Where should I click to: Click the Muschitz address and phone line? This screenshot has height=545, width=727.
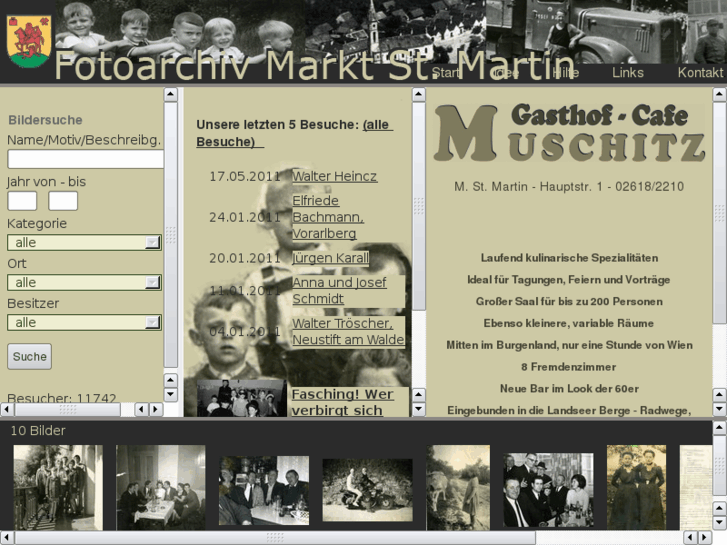pos(569,186)
